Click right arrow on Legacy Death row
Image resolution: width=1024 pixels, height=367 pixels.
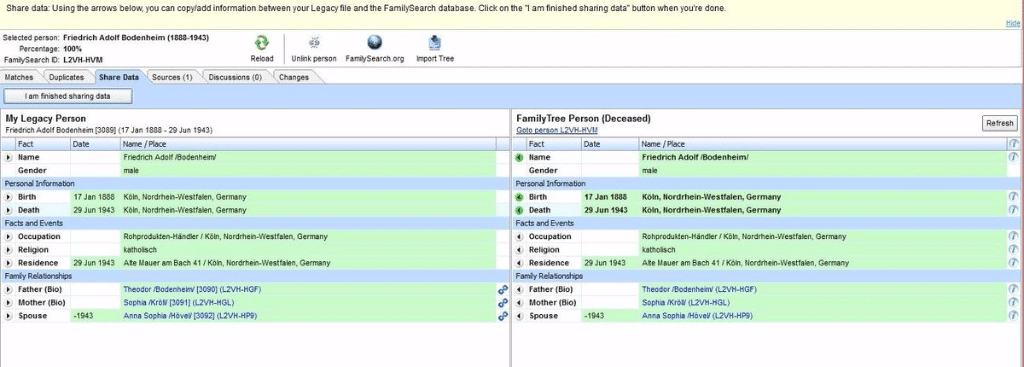pos(8,210)
